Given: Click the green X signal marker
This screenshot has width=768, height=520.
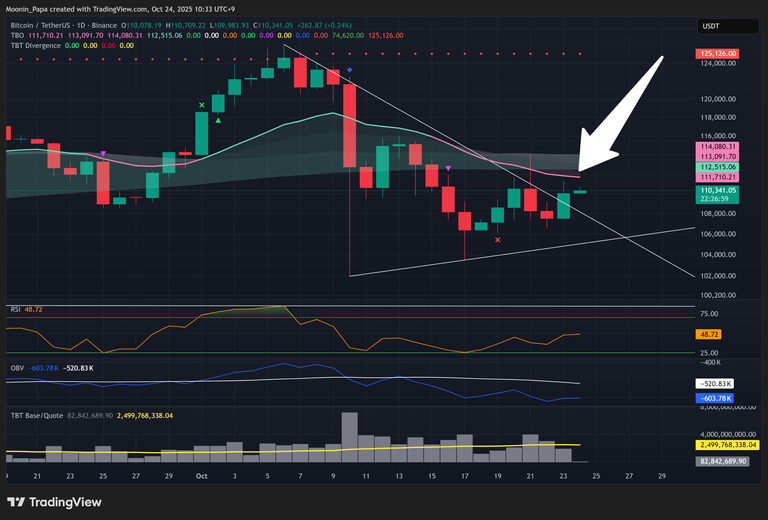Looking at the screenshot, I should point(202,105).
